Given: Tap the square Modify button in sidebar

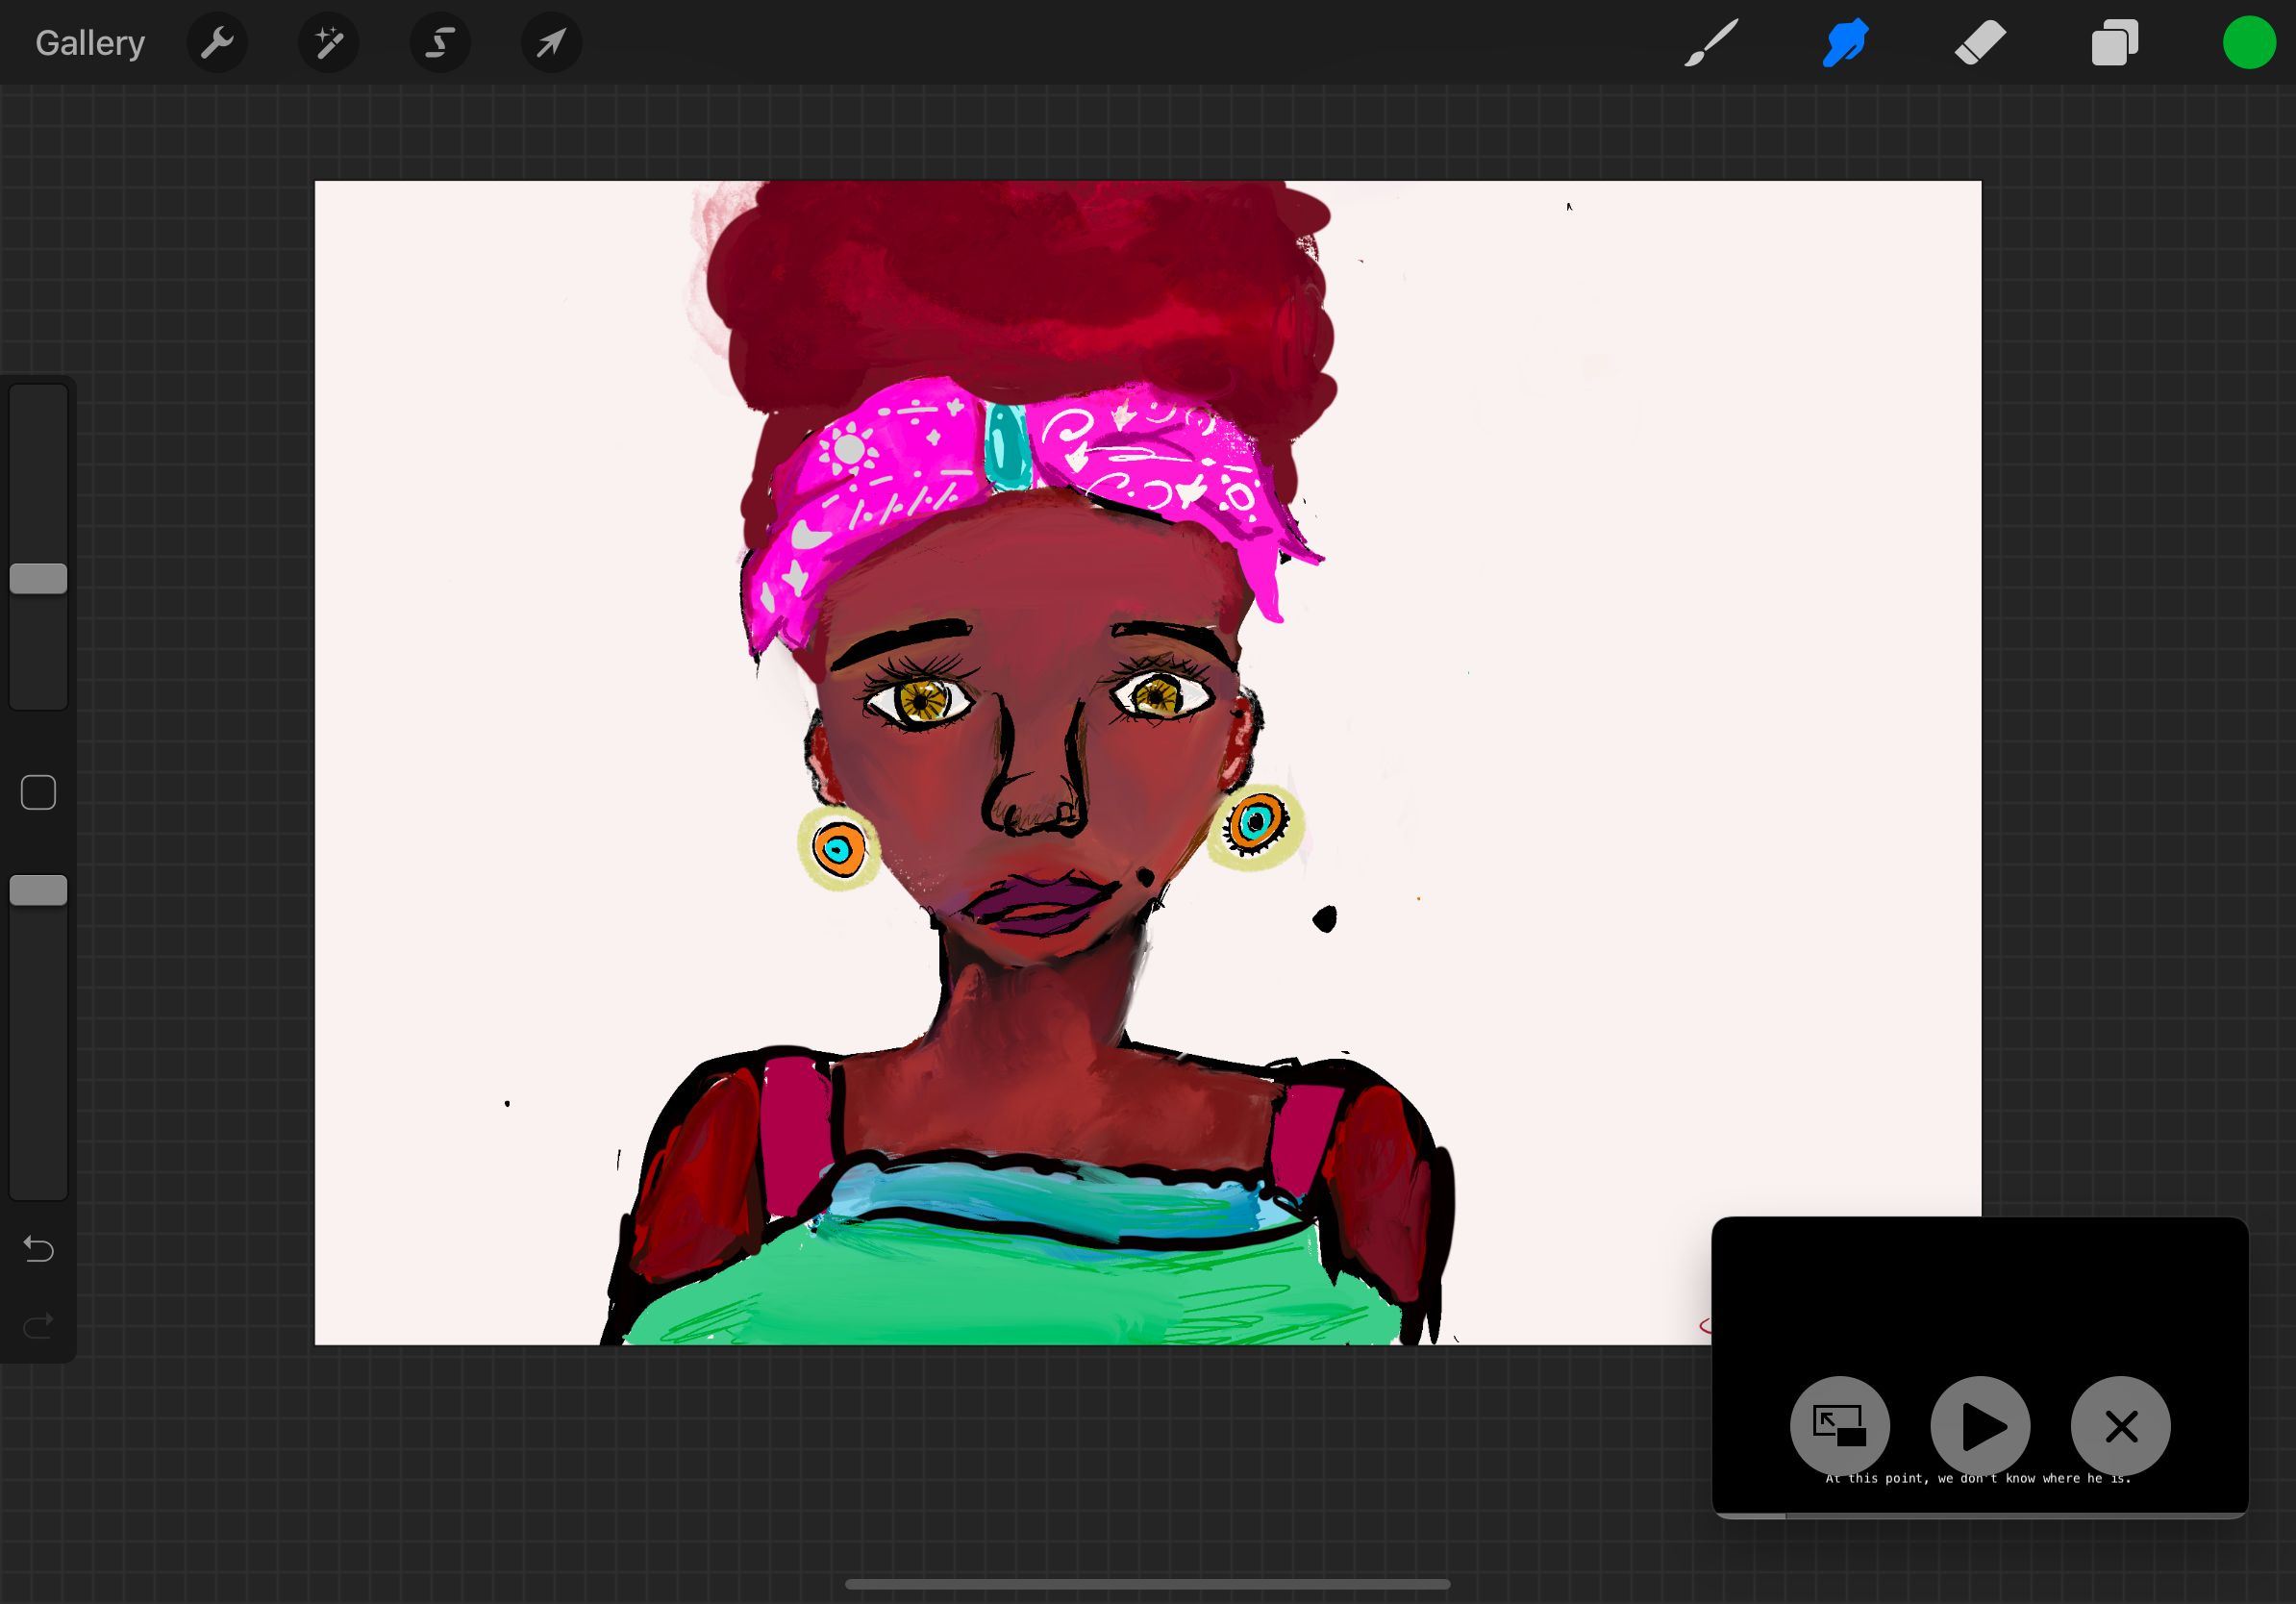Looking at the screenshot, I should [x=38, y=793].
